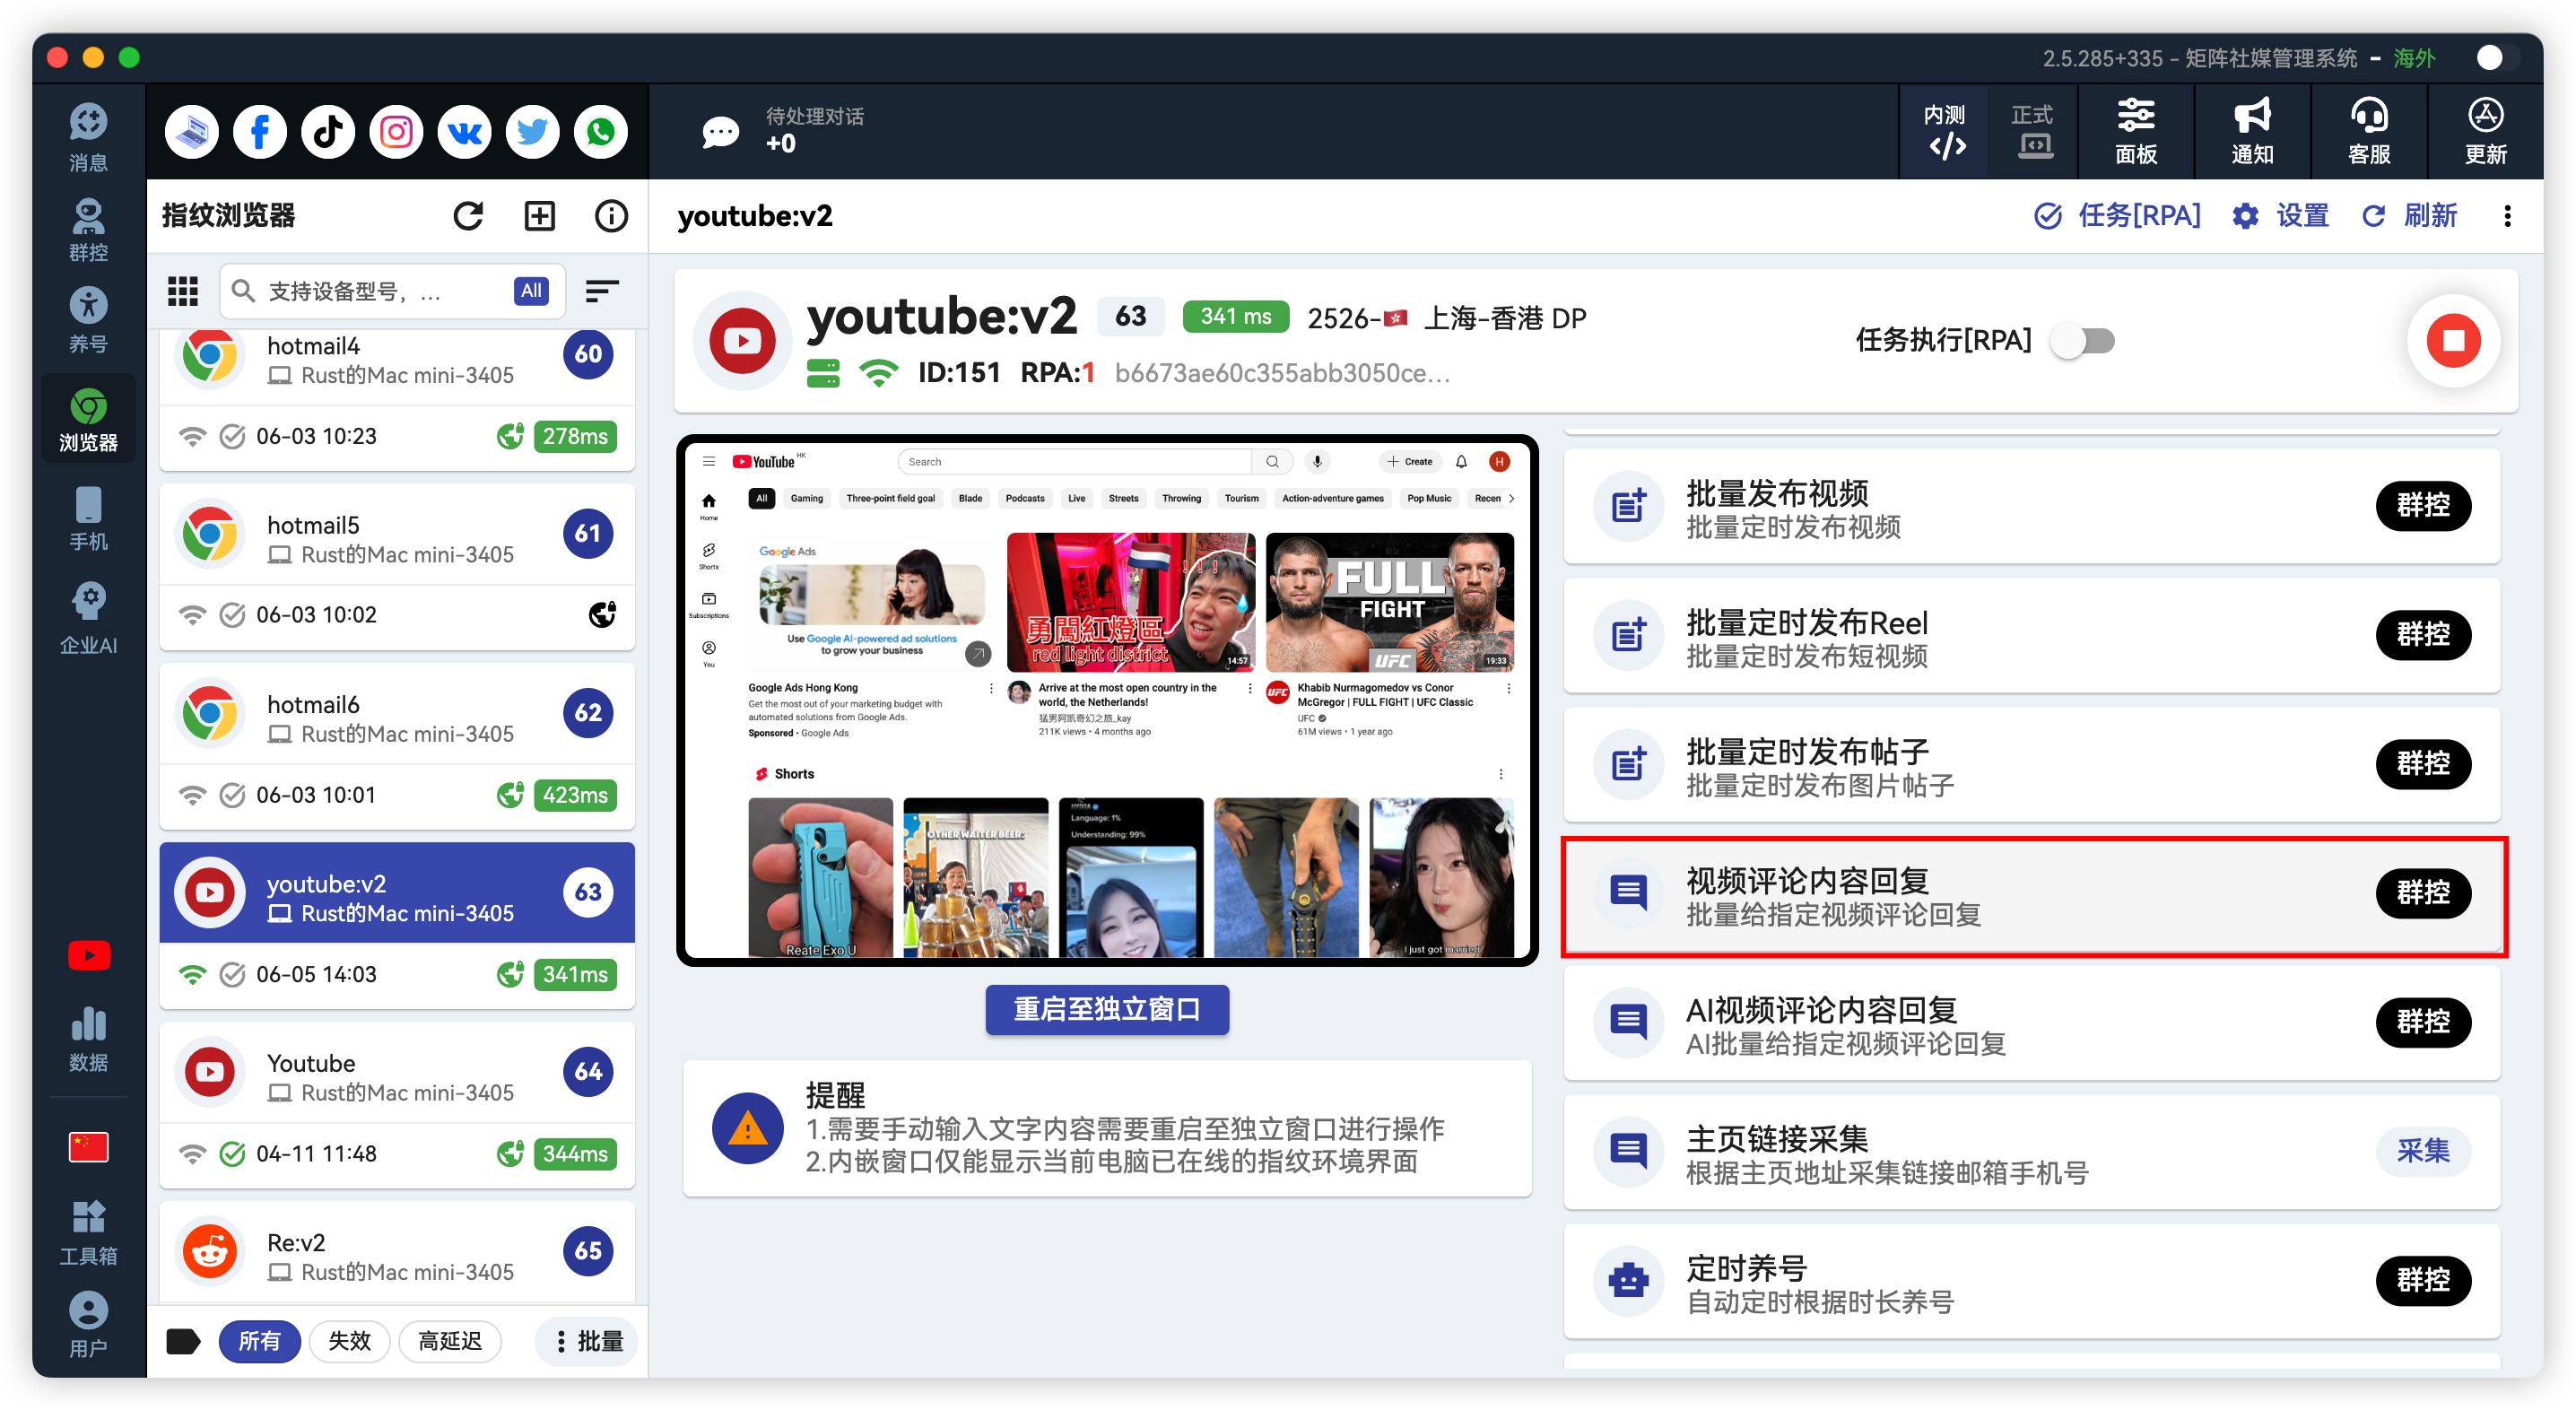Click the 消息 sidebar icon

[88, 137]
